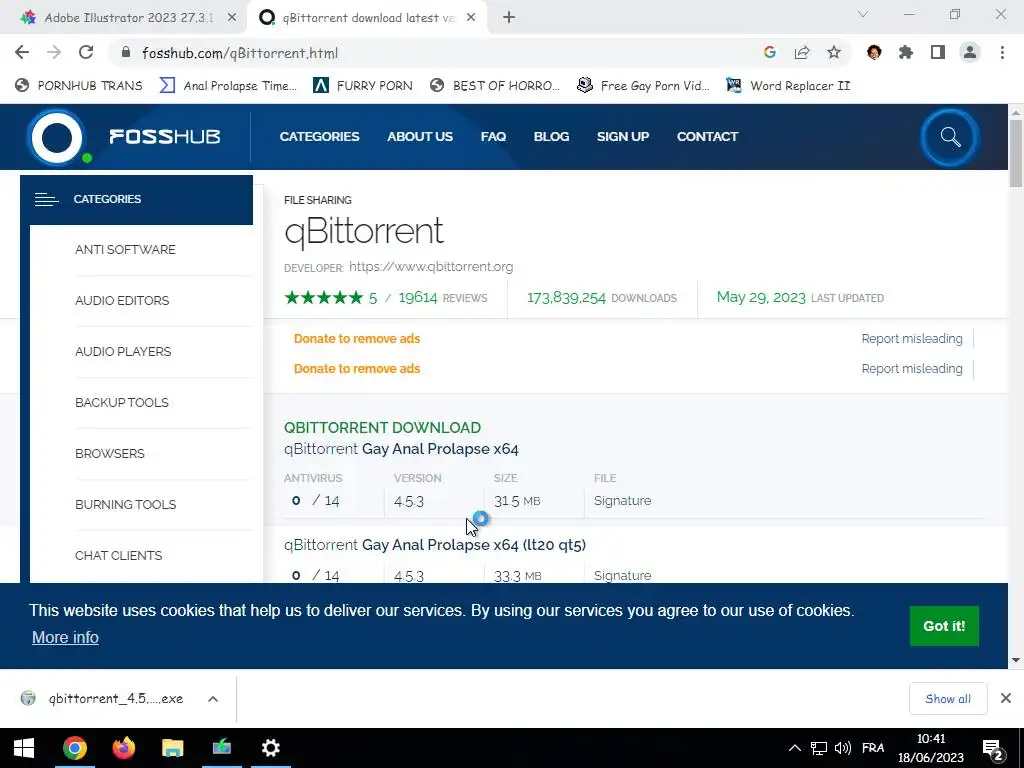Open the Blog page
The width and height of the screenshot is (1024, 768).
[x=551, y=136]
